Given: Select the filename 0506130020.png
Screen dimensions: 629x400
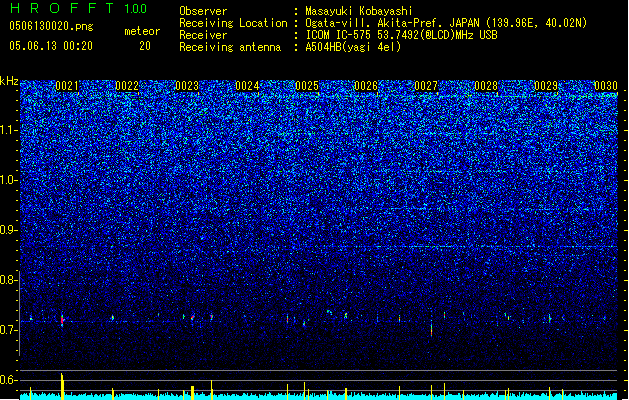Looking at the screenshot, I should point(51,27).
